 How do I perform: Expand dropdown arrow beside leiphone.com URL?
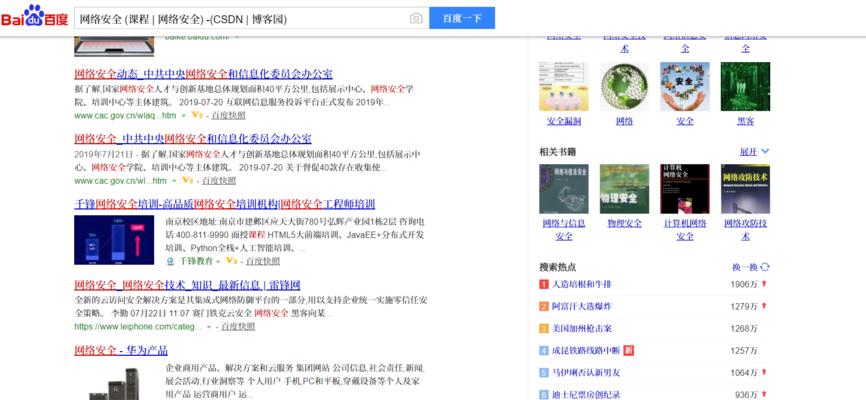[x=209, y=327]
